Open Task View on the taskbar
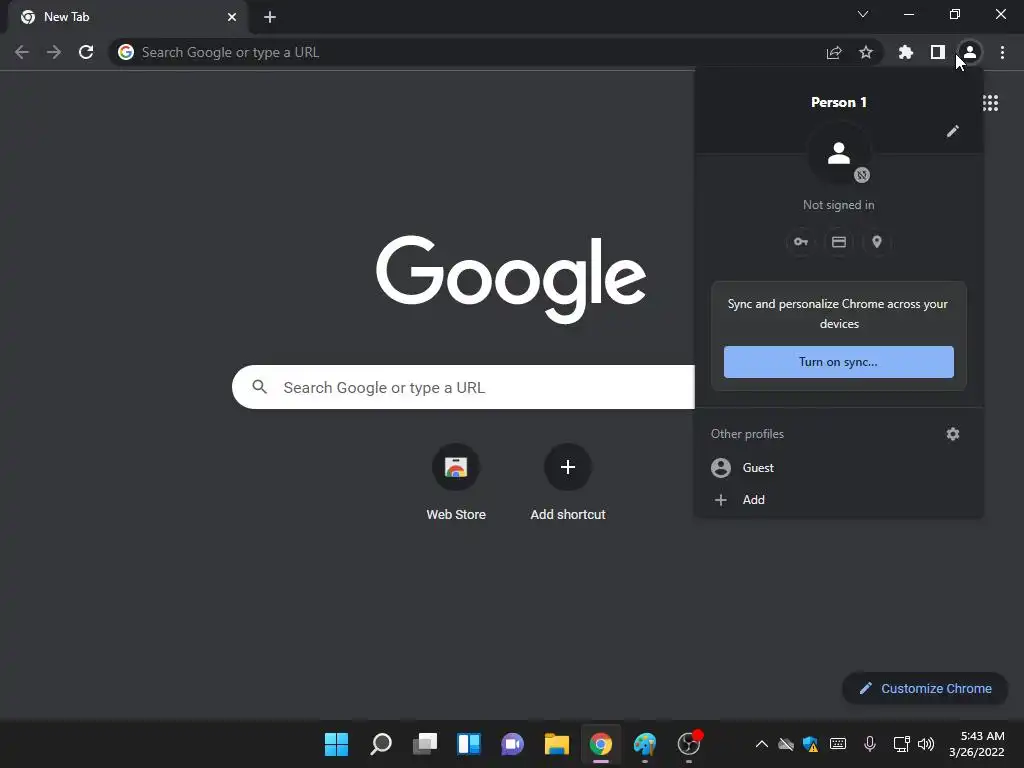1024x768 pixels. coord(424,744)
